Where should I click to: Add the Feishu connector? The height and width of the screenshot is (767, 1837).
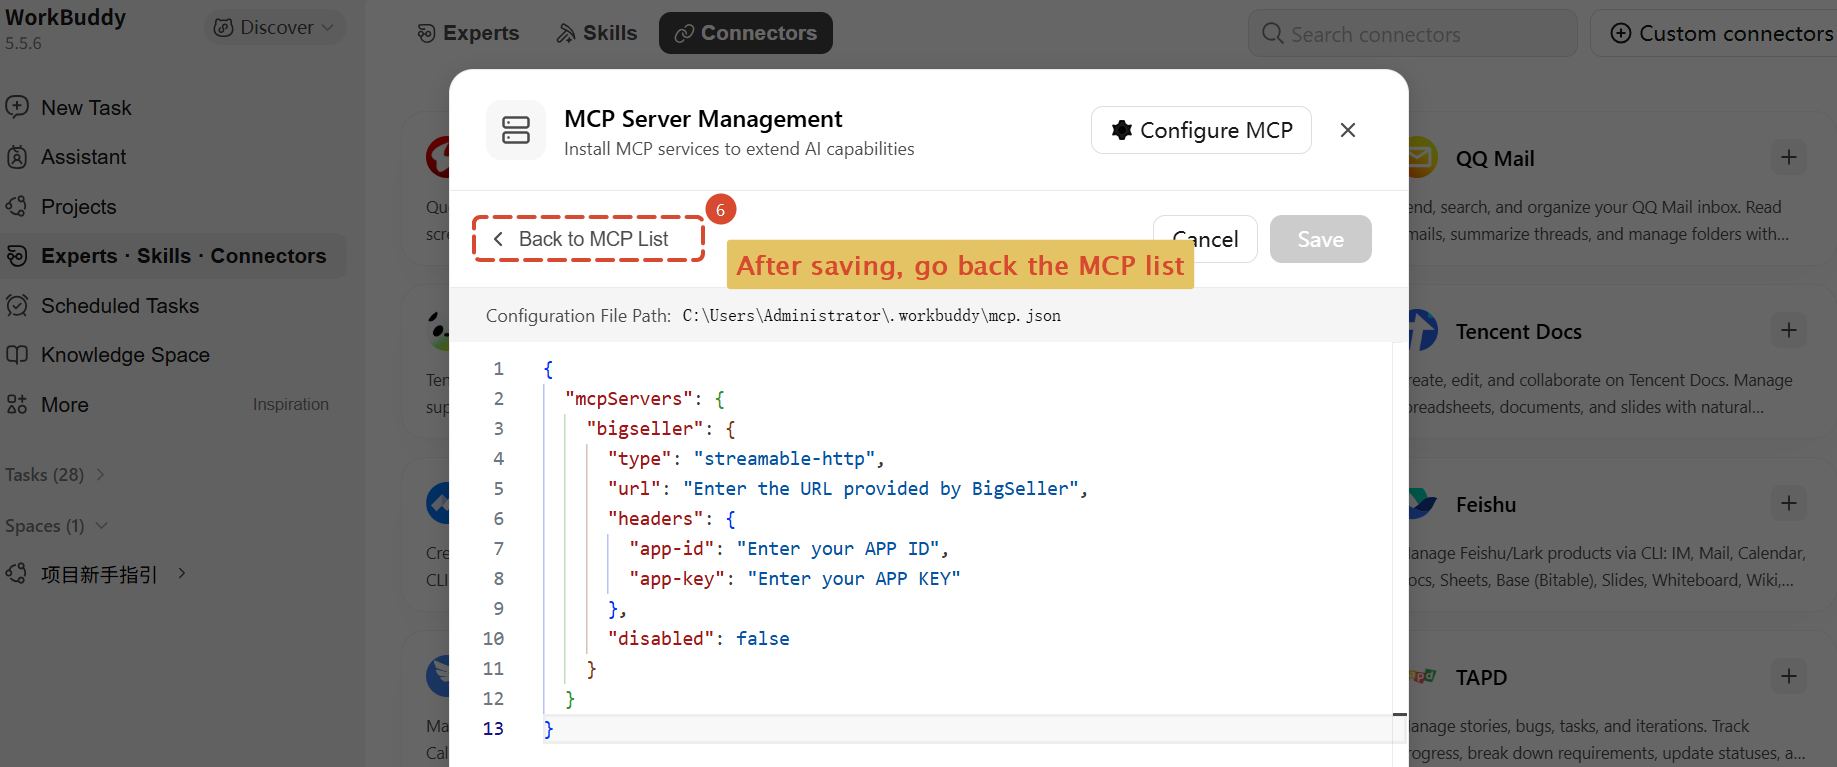1789,503
